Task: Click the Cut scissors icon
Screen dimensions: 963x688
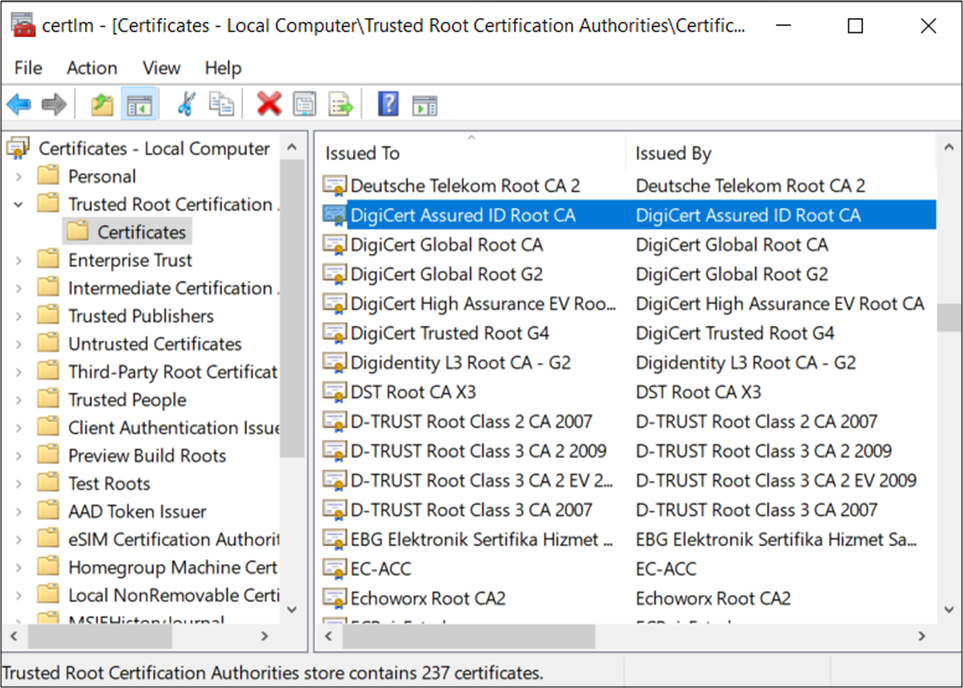Action: [x=186, y=104]
